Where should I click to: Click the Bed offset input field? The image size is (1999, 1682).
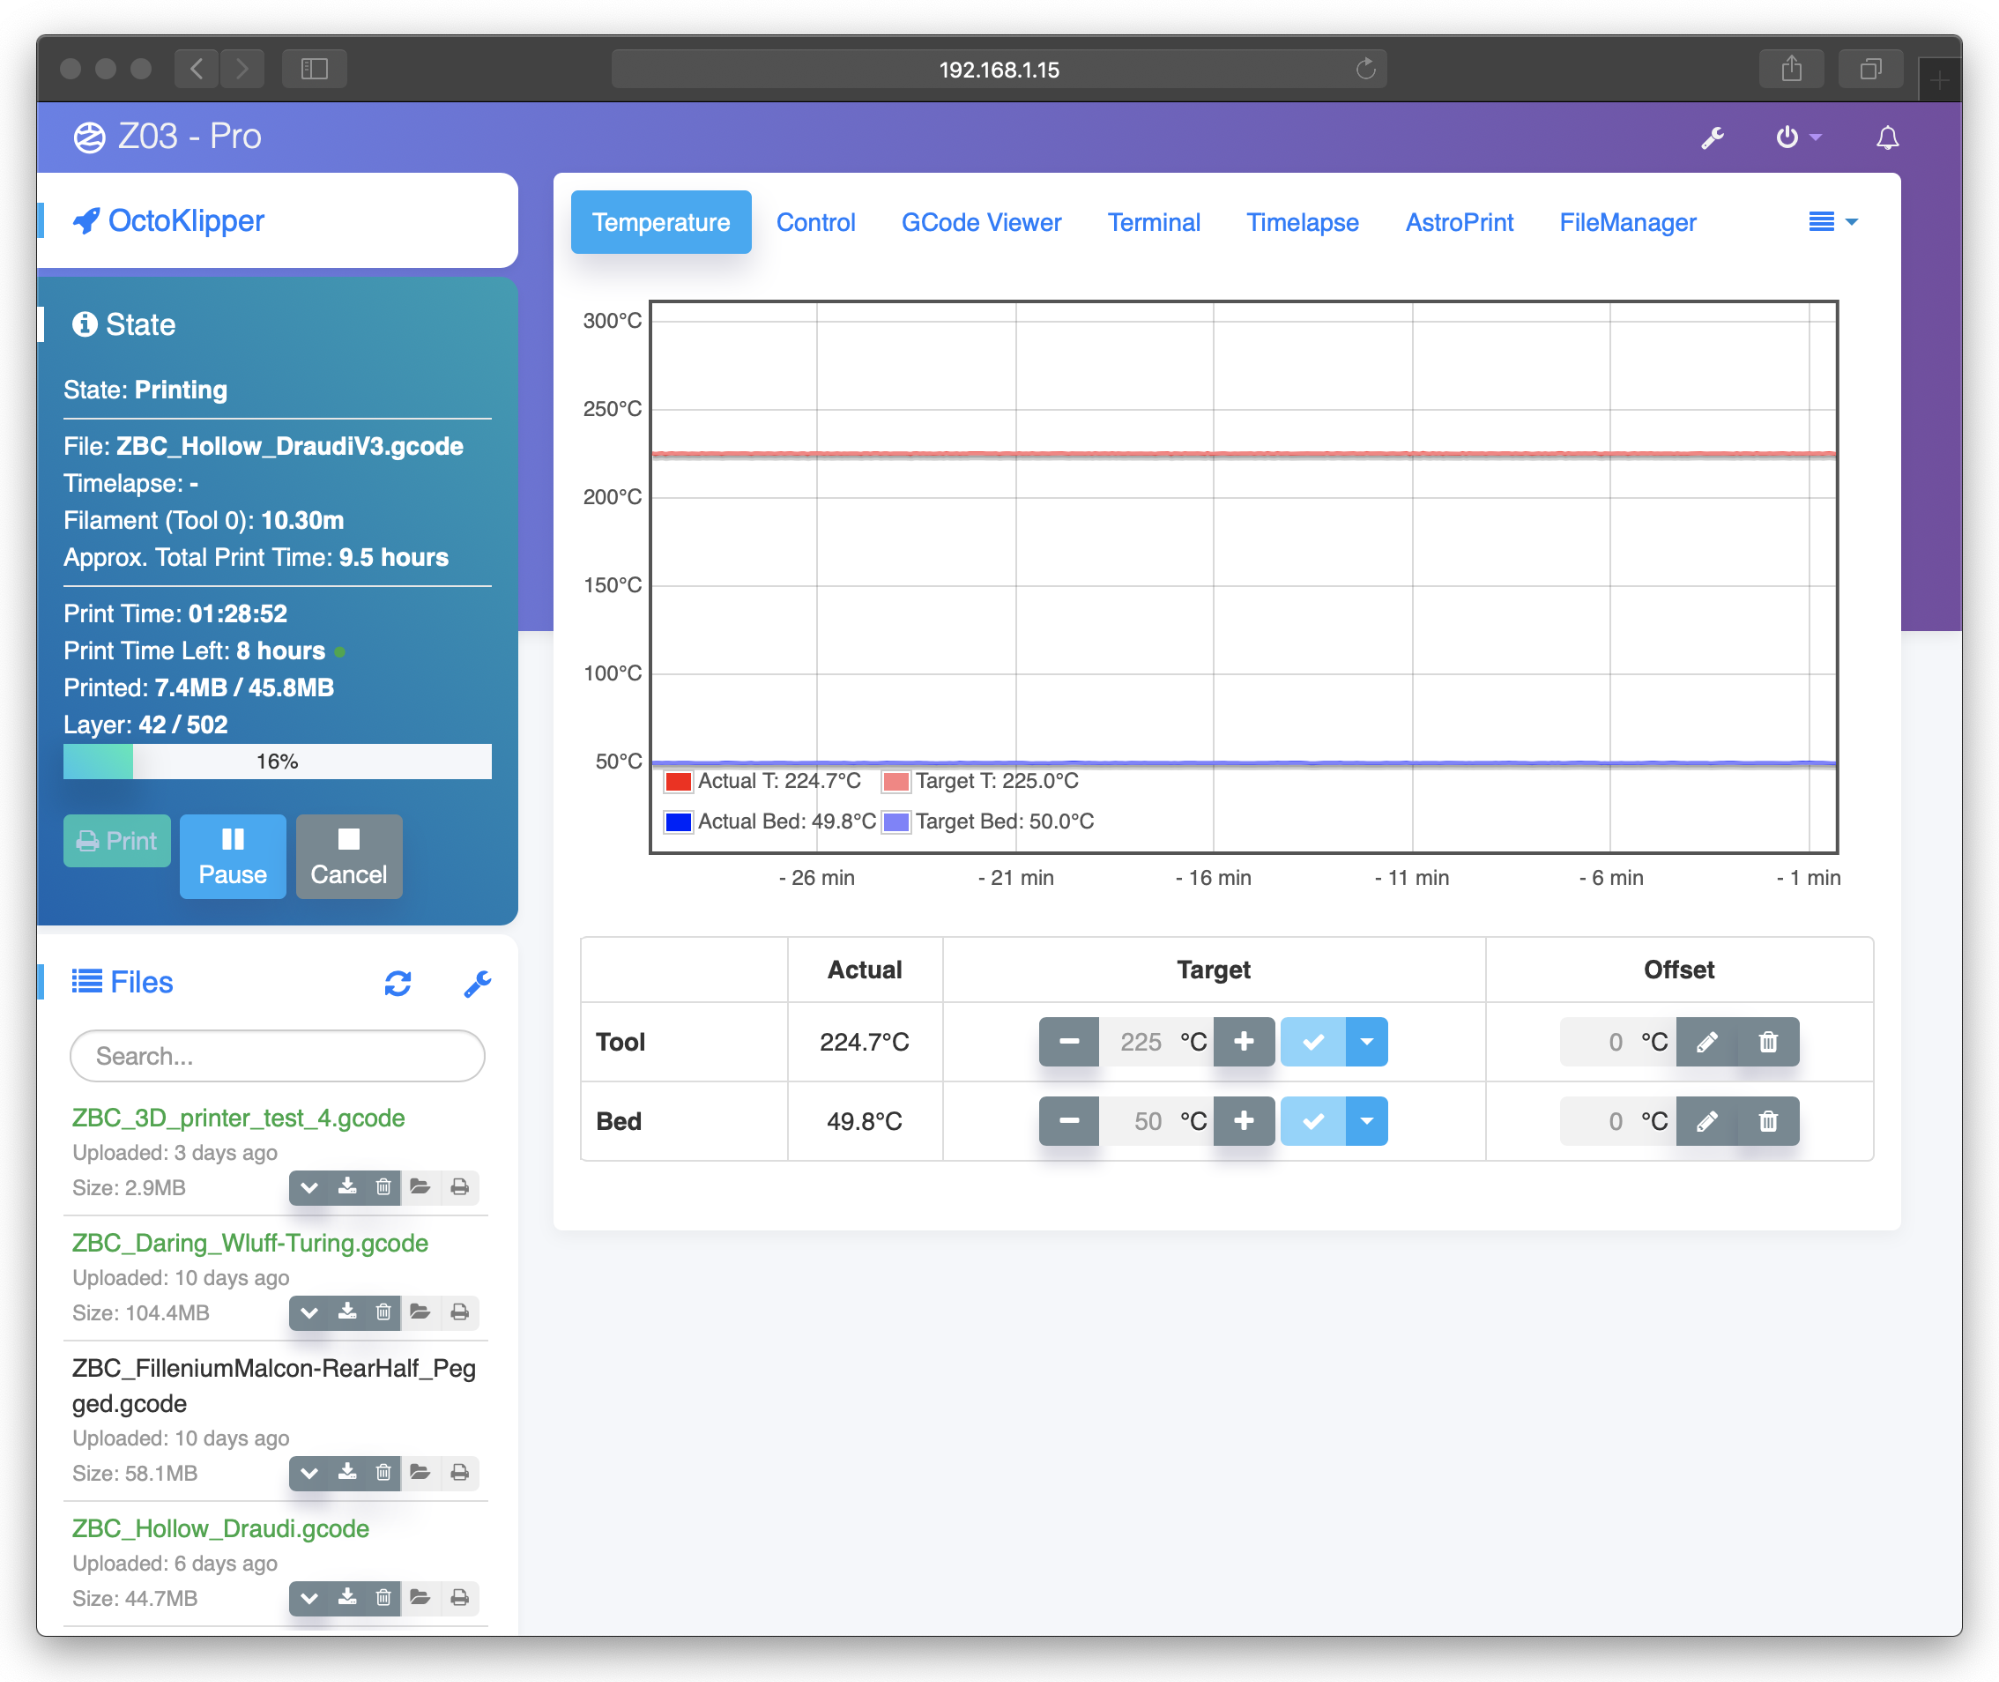coord(1599,1121)
